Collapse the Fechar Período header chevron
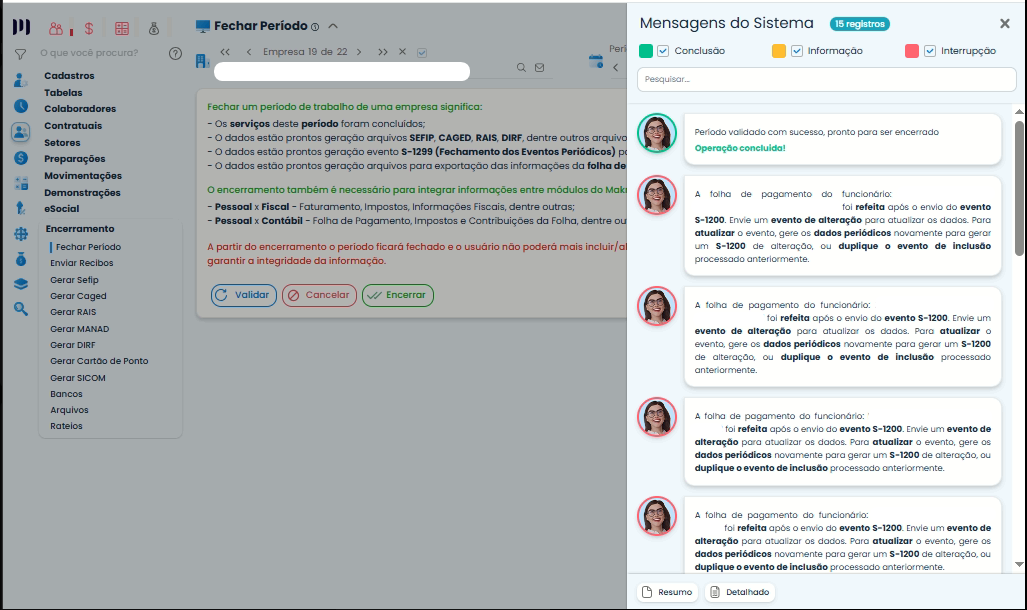1027x610 pixels. pyautogui.click(x=333, y=26)
